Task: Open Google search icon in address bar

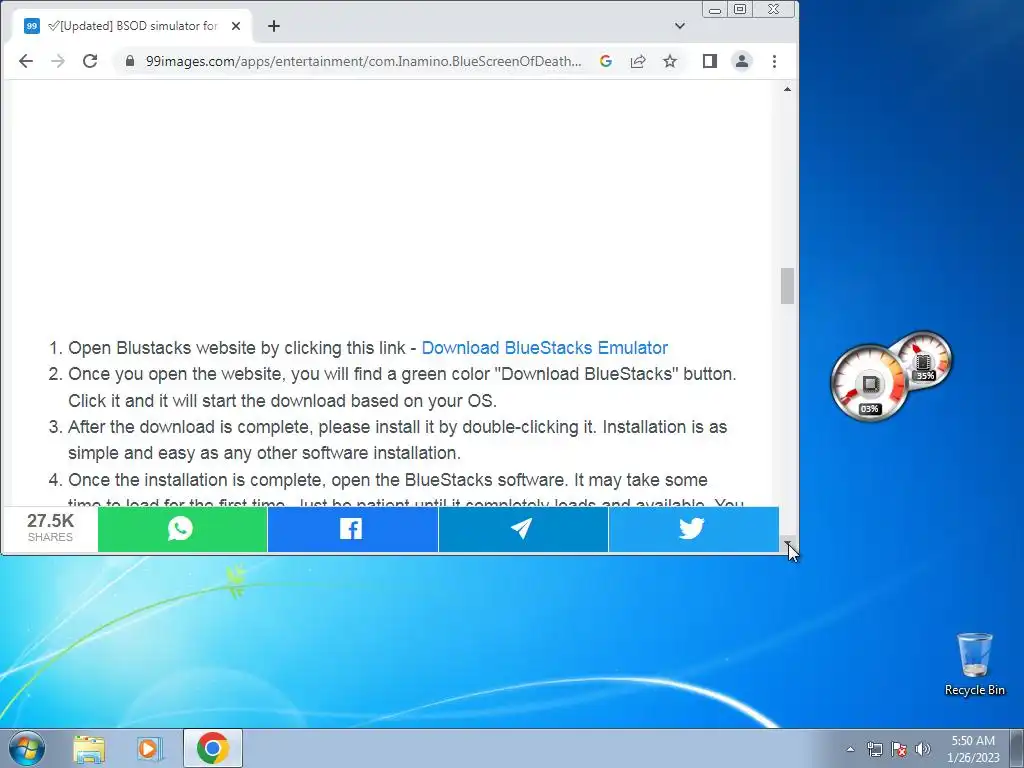Action: [605, 61]
